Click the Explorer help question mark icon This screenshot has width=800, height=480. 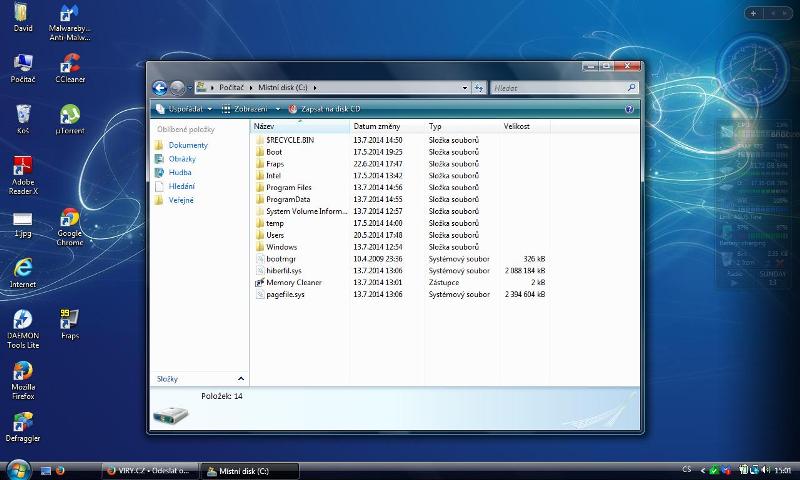point(629,108)
